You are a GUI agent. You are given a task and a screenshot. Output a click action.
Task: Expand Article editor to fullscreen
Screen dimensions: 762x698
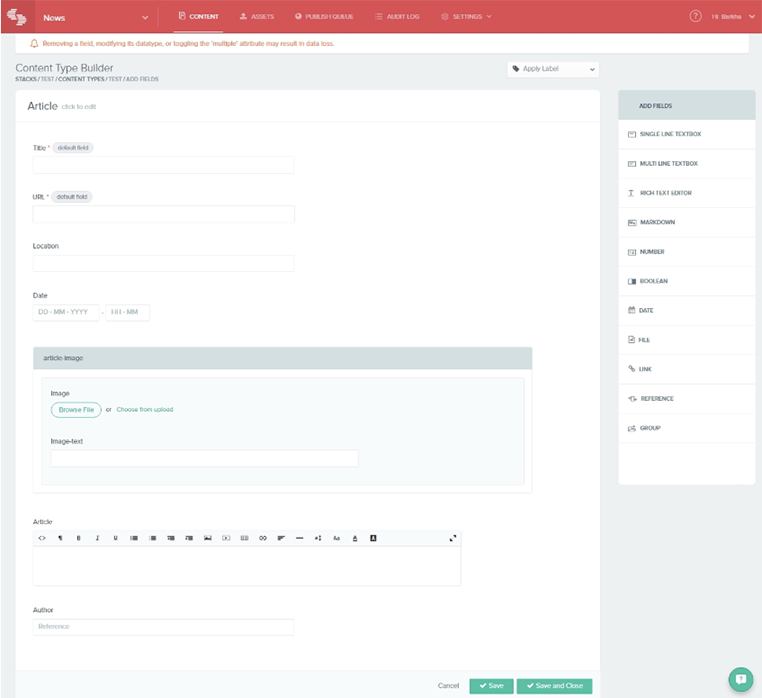(x=453, y=538)
